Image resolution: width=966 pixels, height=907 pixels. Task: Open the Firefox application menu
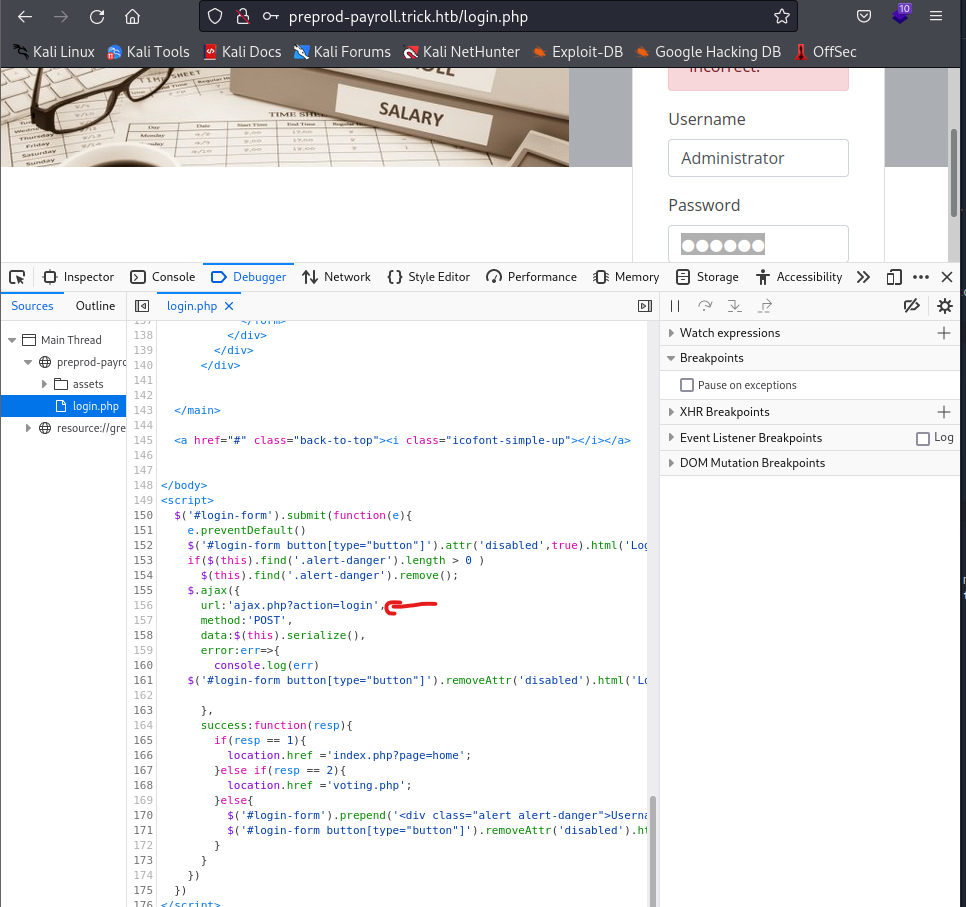pos(936,17)
